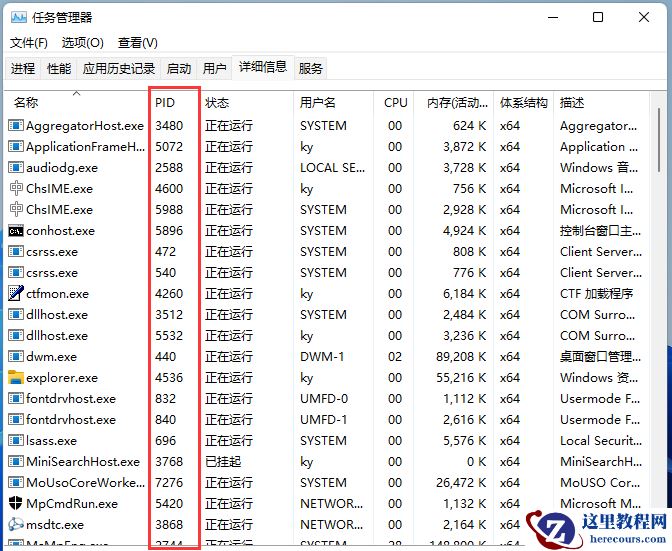Click the conhost.exe console icon
This screenshot has height=551, width=672.
click(x=16, y=231)
